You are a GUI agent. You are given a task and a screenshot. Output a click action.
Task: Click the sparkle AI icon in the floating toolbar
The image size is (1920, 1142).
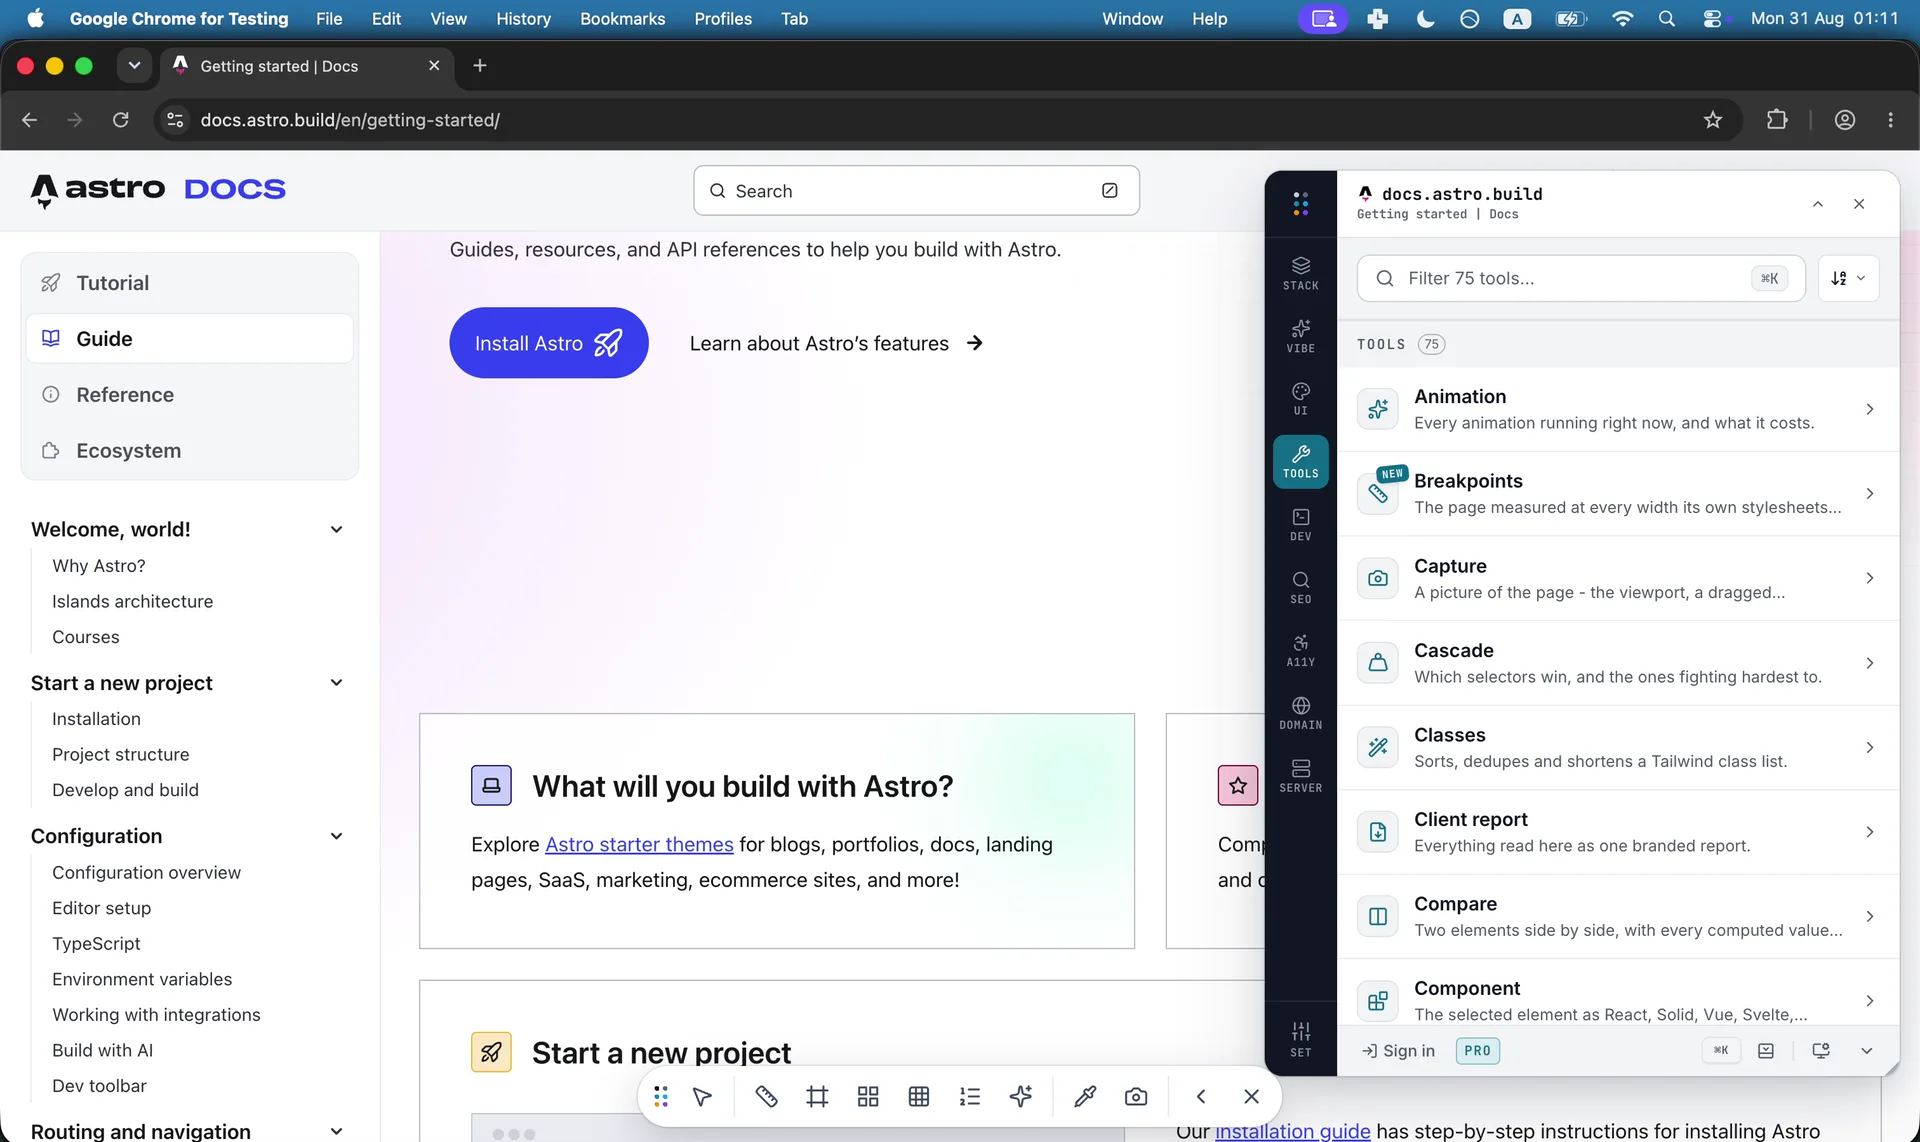point(1021,1097)
